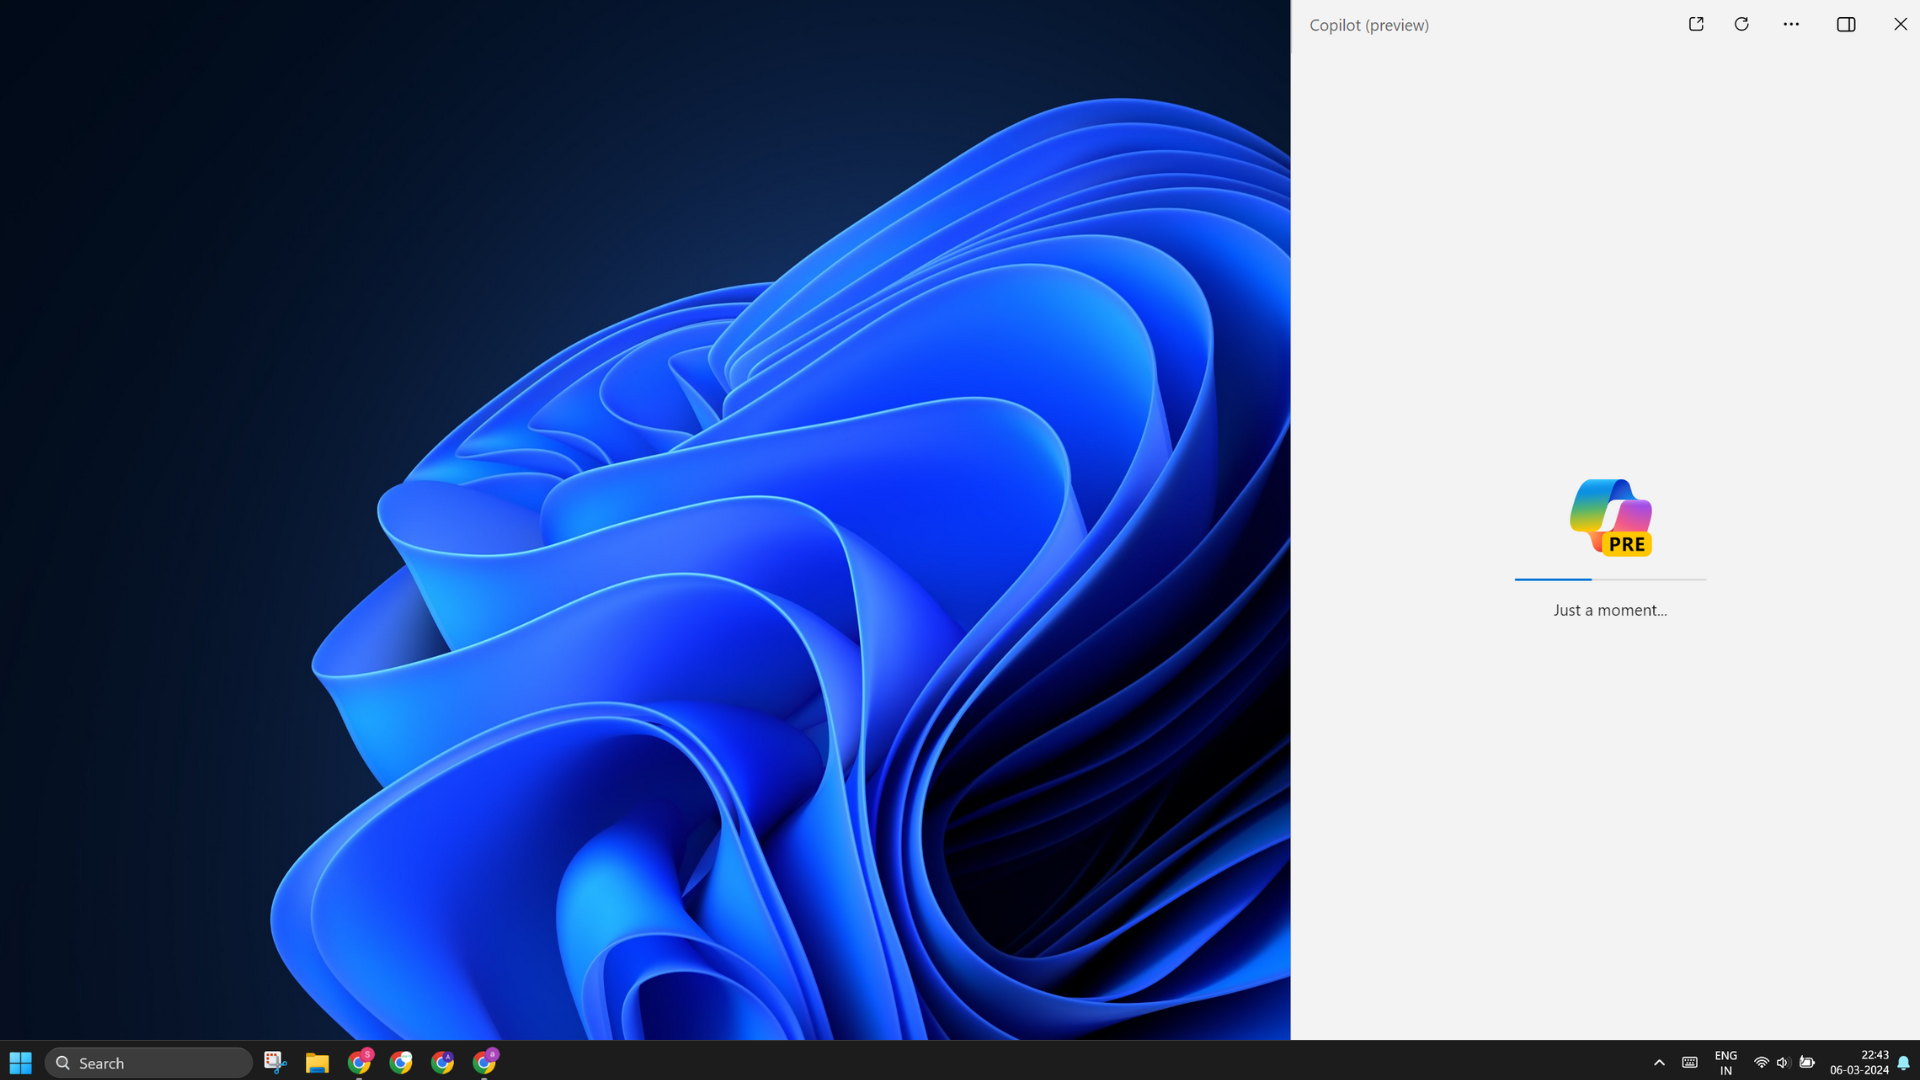
Task: Open more options menu in Copilot
Action: (x=1791, y=24)
